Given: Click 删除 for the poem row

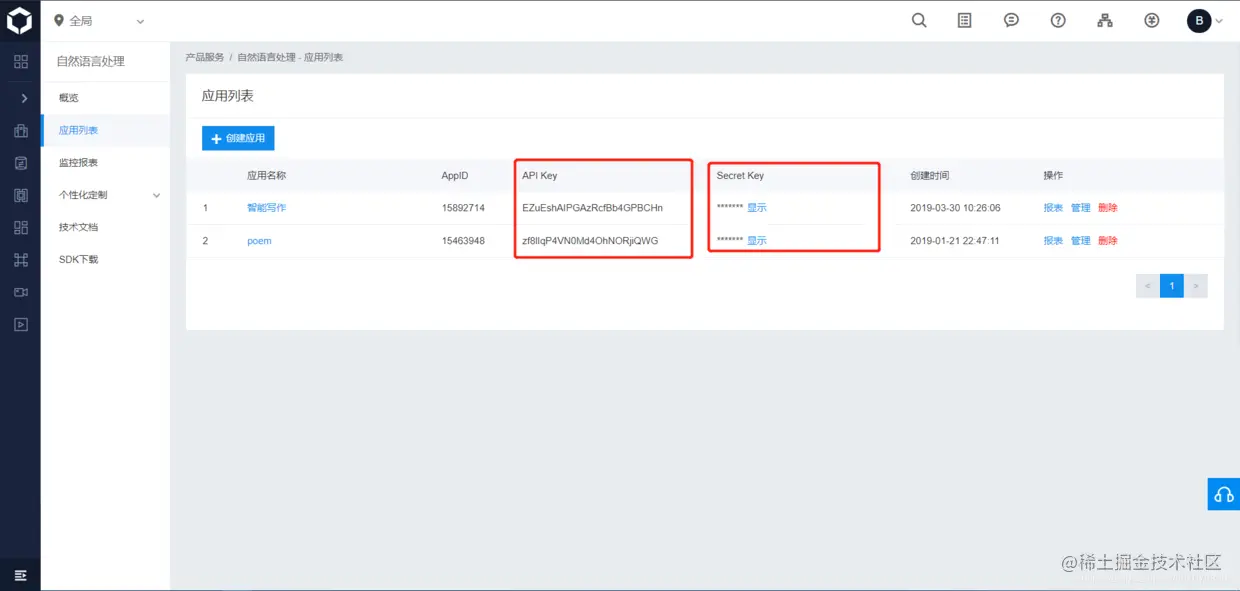Looking at the screenshot, I should pyautogui.click(x=1108, y=241).
